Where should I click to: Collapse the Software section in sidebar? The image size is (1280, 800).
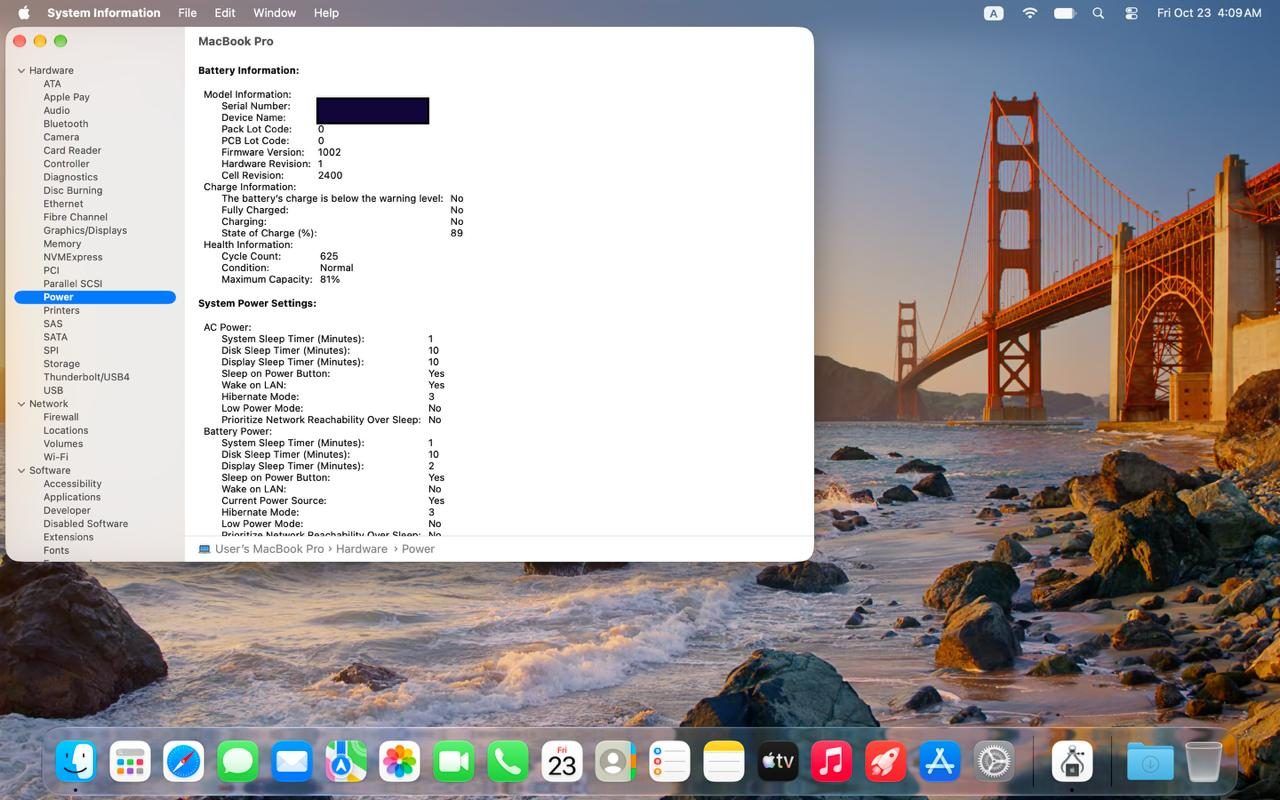(21, 471)
